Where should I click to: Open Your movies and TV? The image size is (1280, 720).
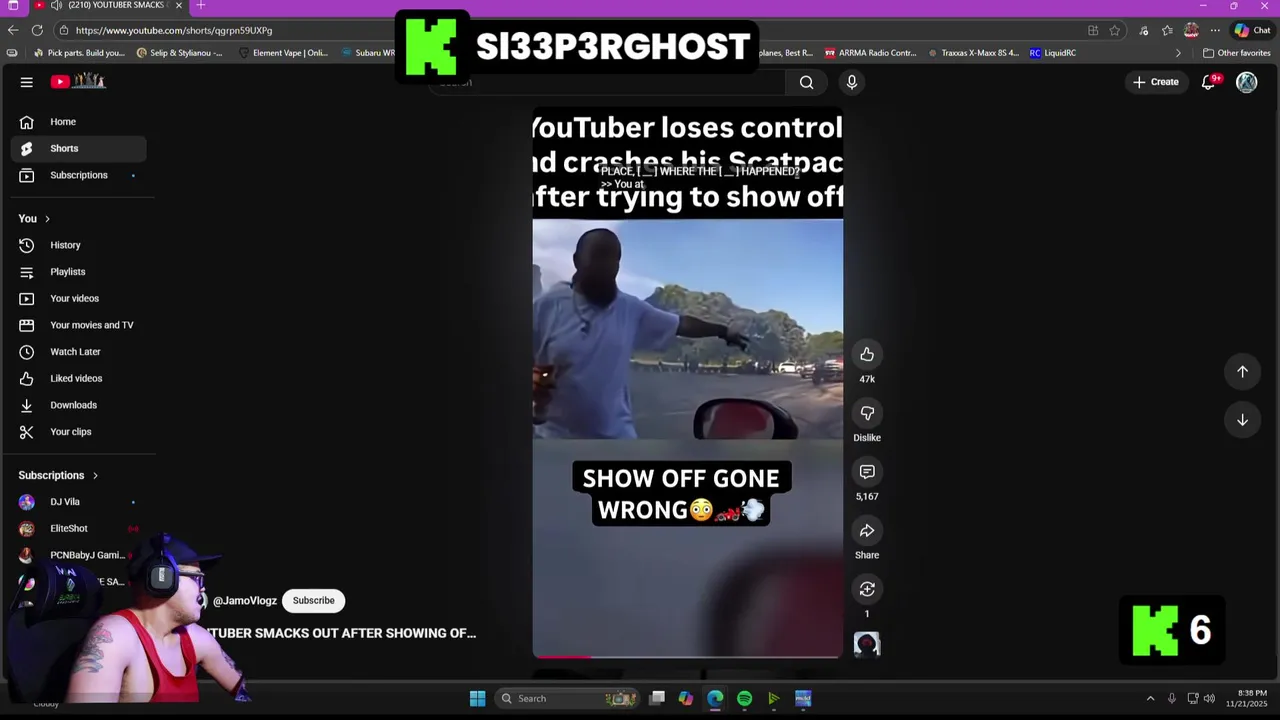point(78,325)
